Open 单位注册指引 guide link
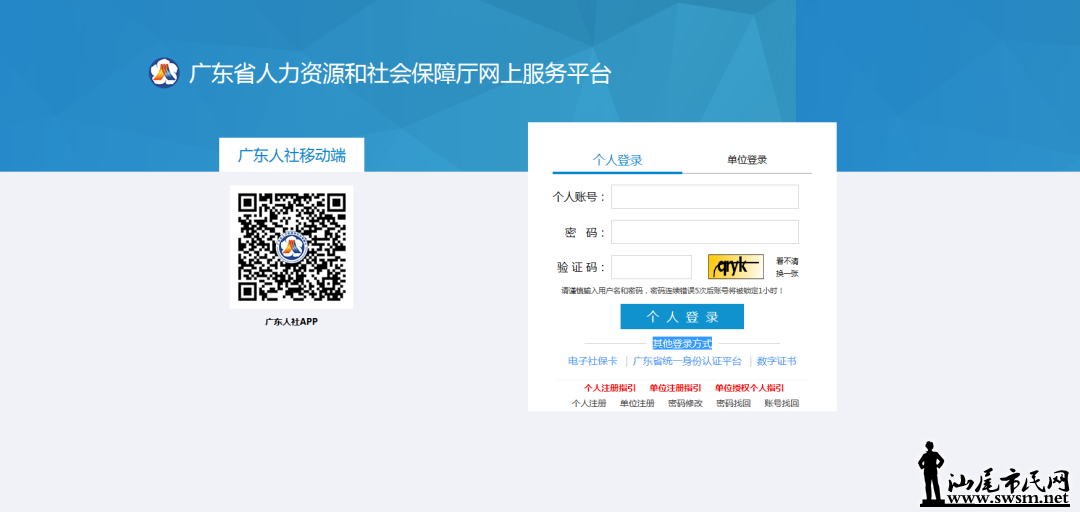Viewport: 1080px width, 512px height. coord(675,388)
